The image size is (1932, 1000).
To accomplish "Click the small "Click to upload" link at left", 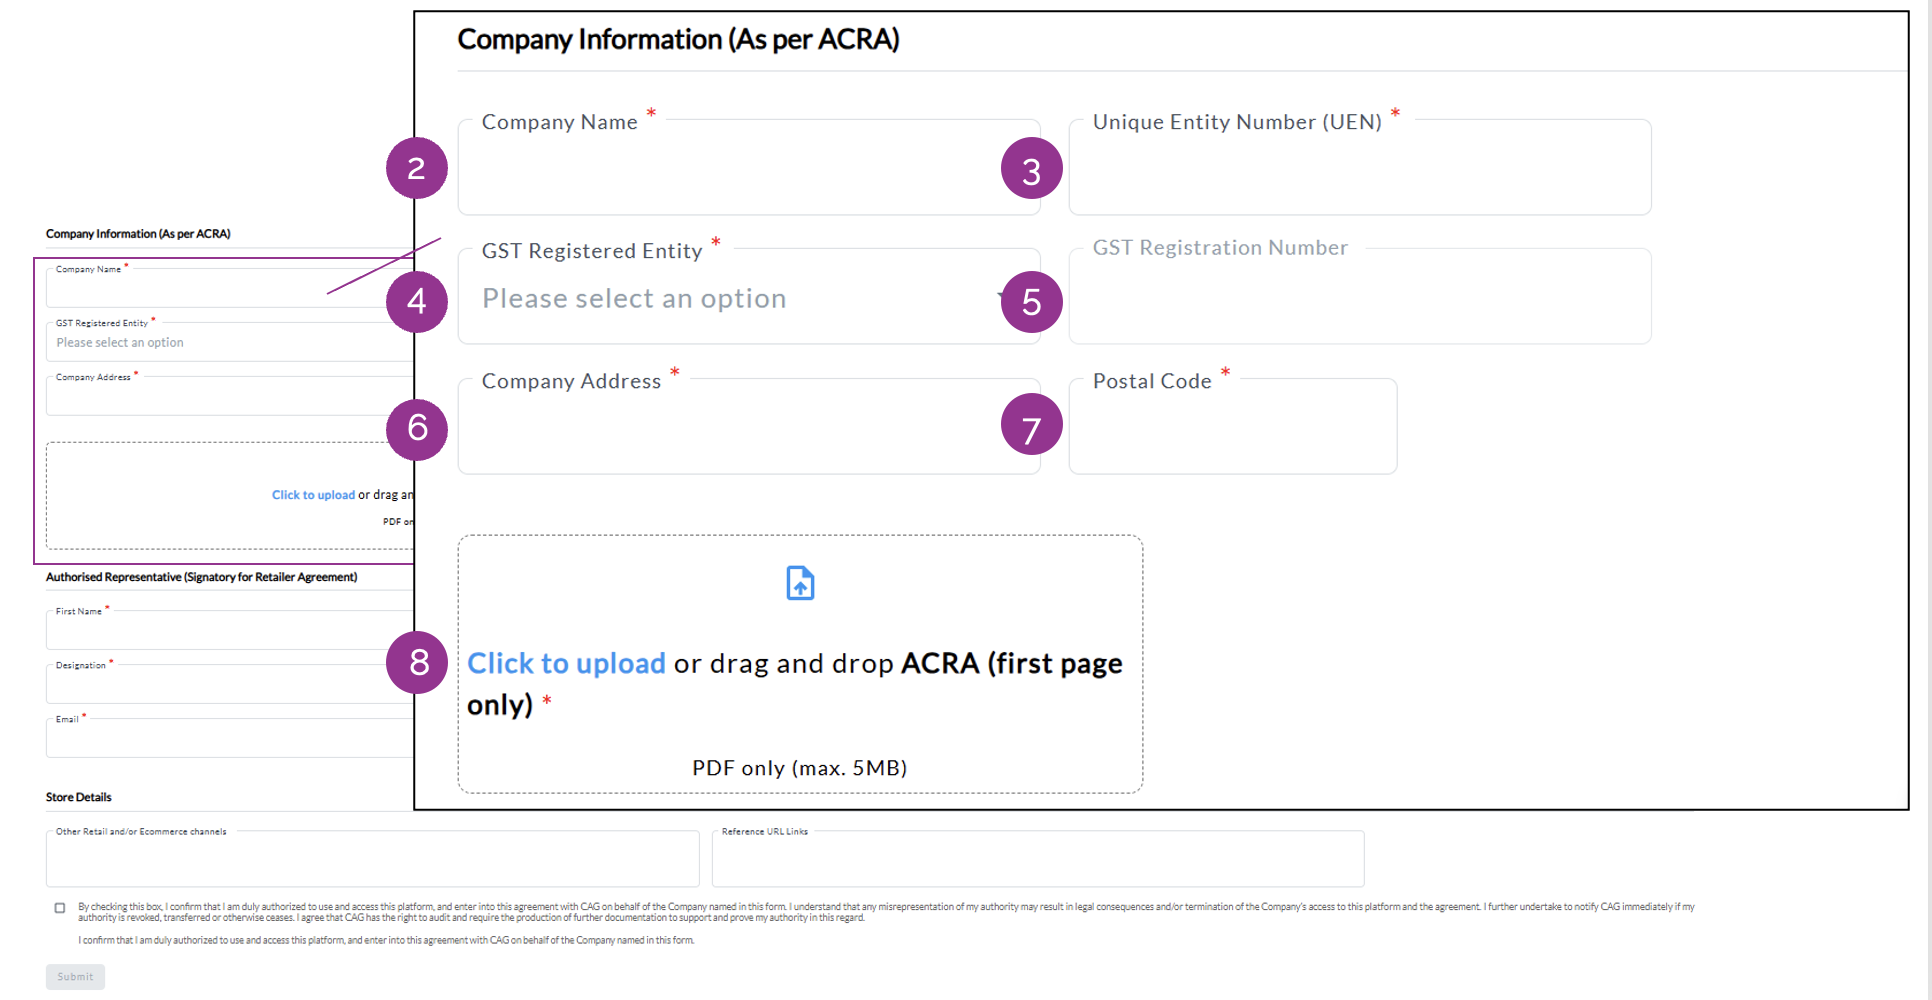I will click(313, 495).
